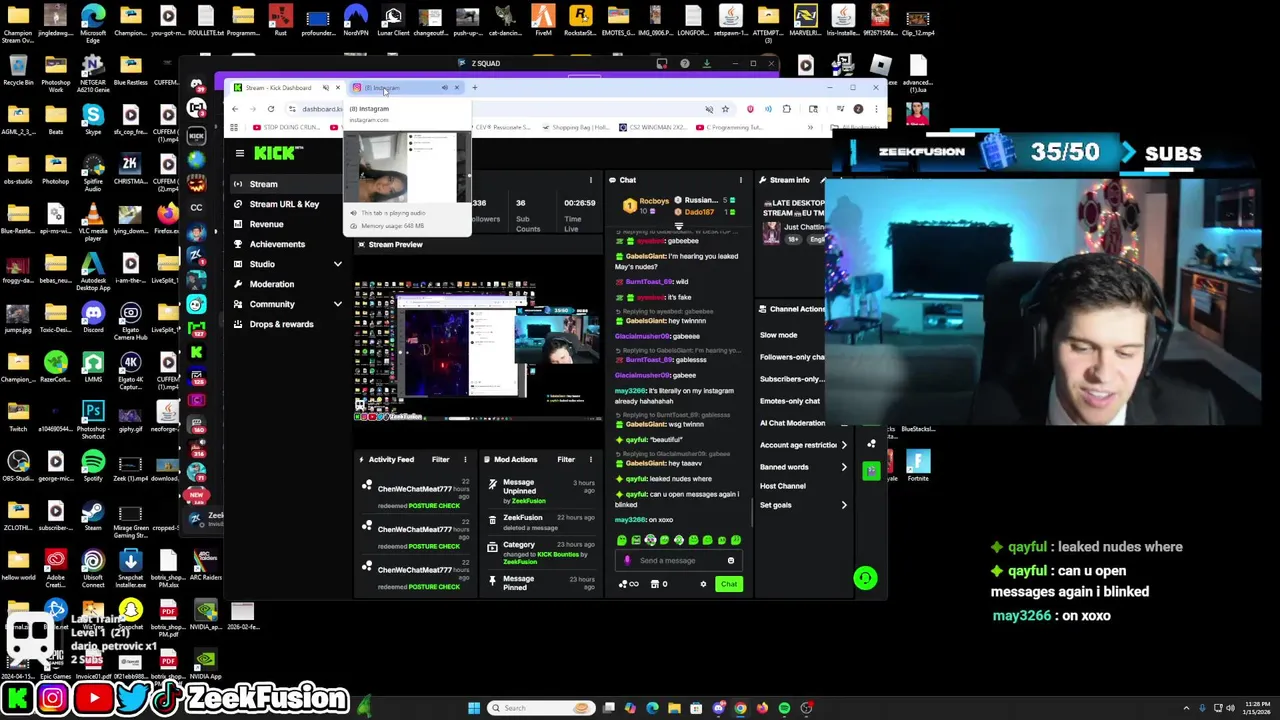Open Firefox on taskbar
Viewport: 1280px width, 720px height.
pos(762,708)
